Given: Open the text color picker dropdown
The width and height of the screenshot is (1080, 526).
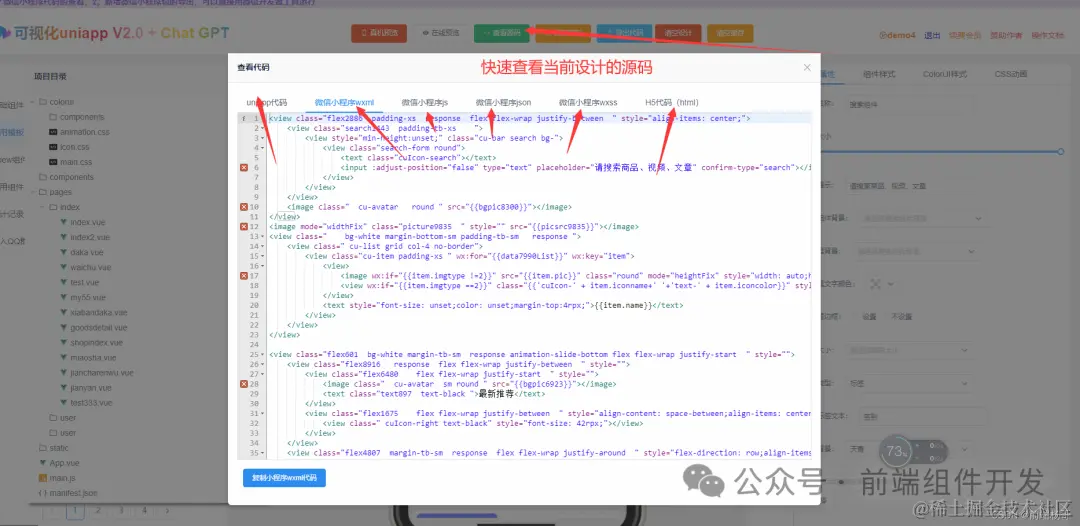Looking at the screenshot, I should [883, 284].
